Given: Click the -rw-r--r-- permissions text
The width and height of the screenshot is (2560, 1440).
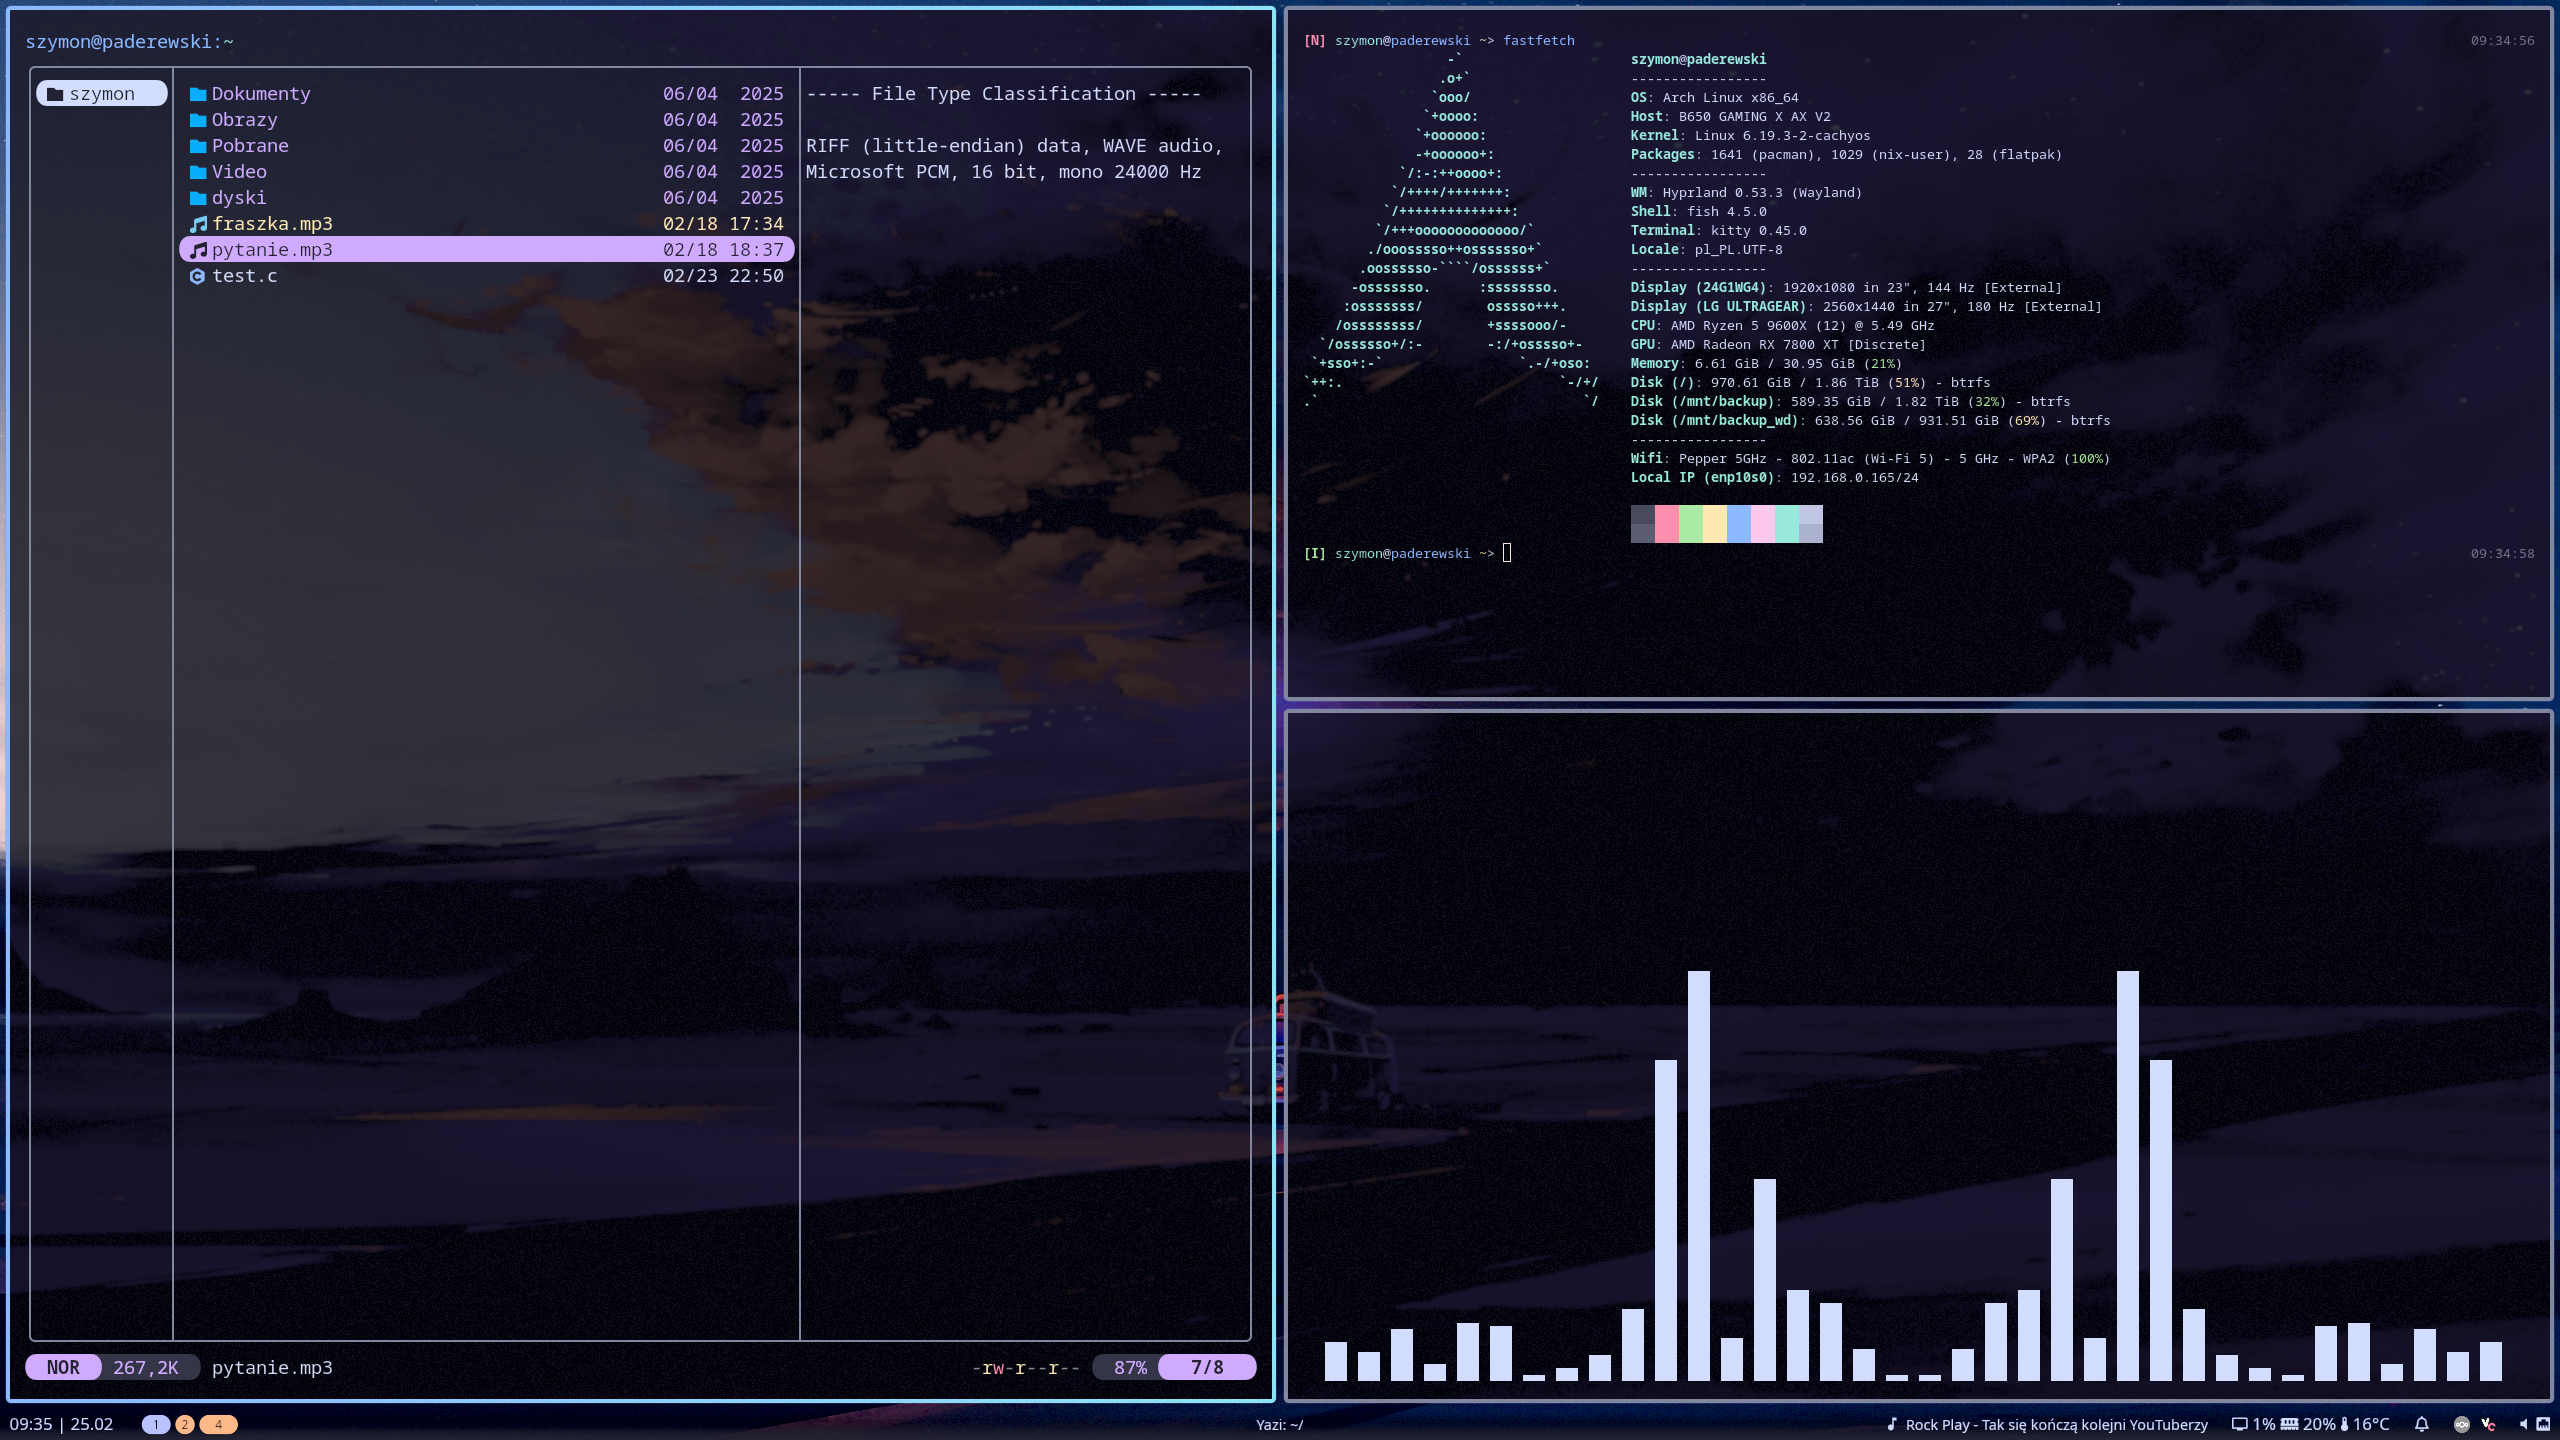Looking at the screenshot, I should tap(1026, 1368).
